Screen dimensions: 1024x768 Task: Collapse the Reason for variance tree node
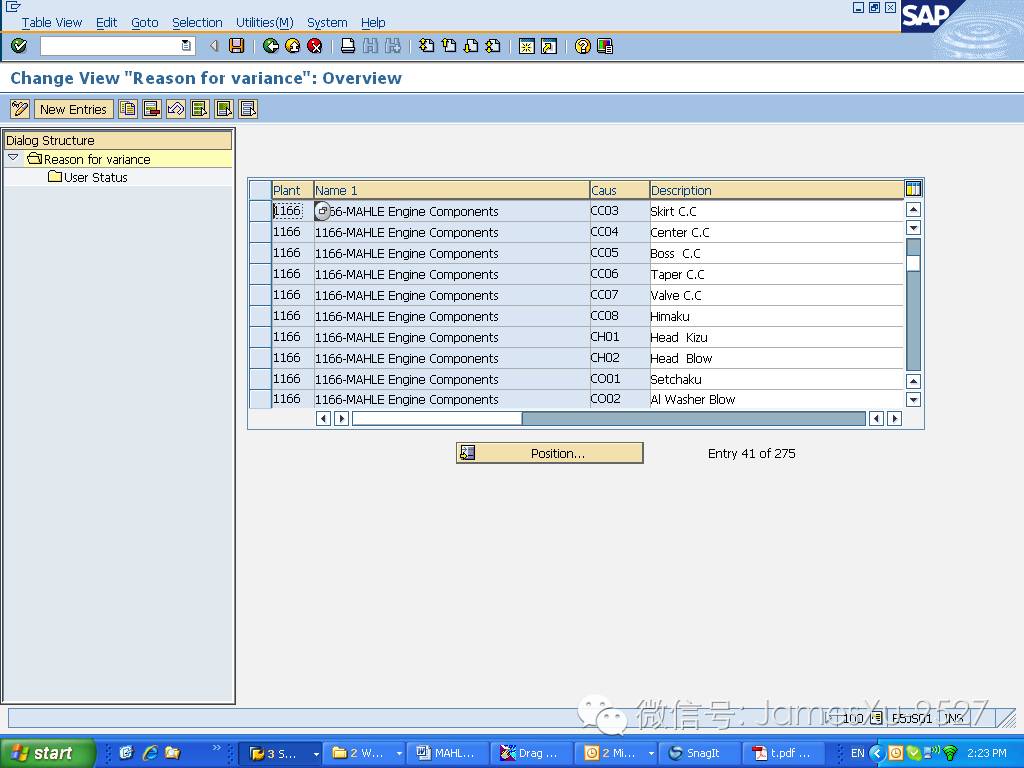(x=13, y=158)
